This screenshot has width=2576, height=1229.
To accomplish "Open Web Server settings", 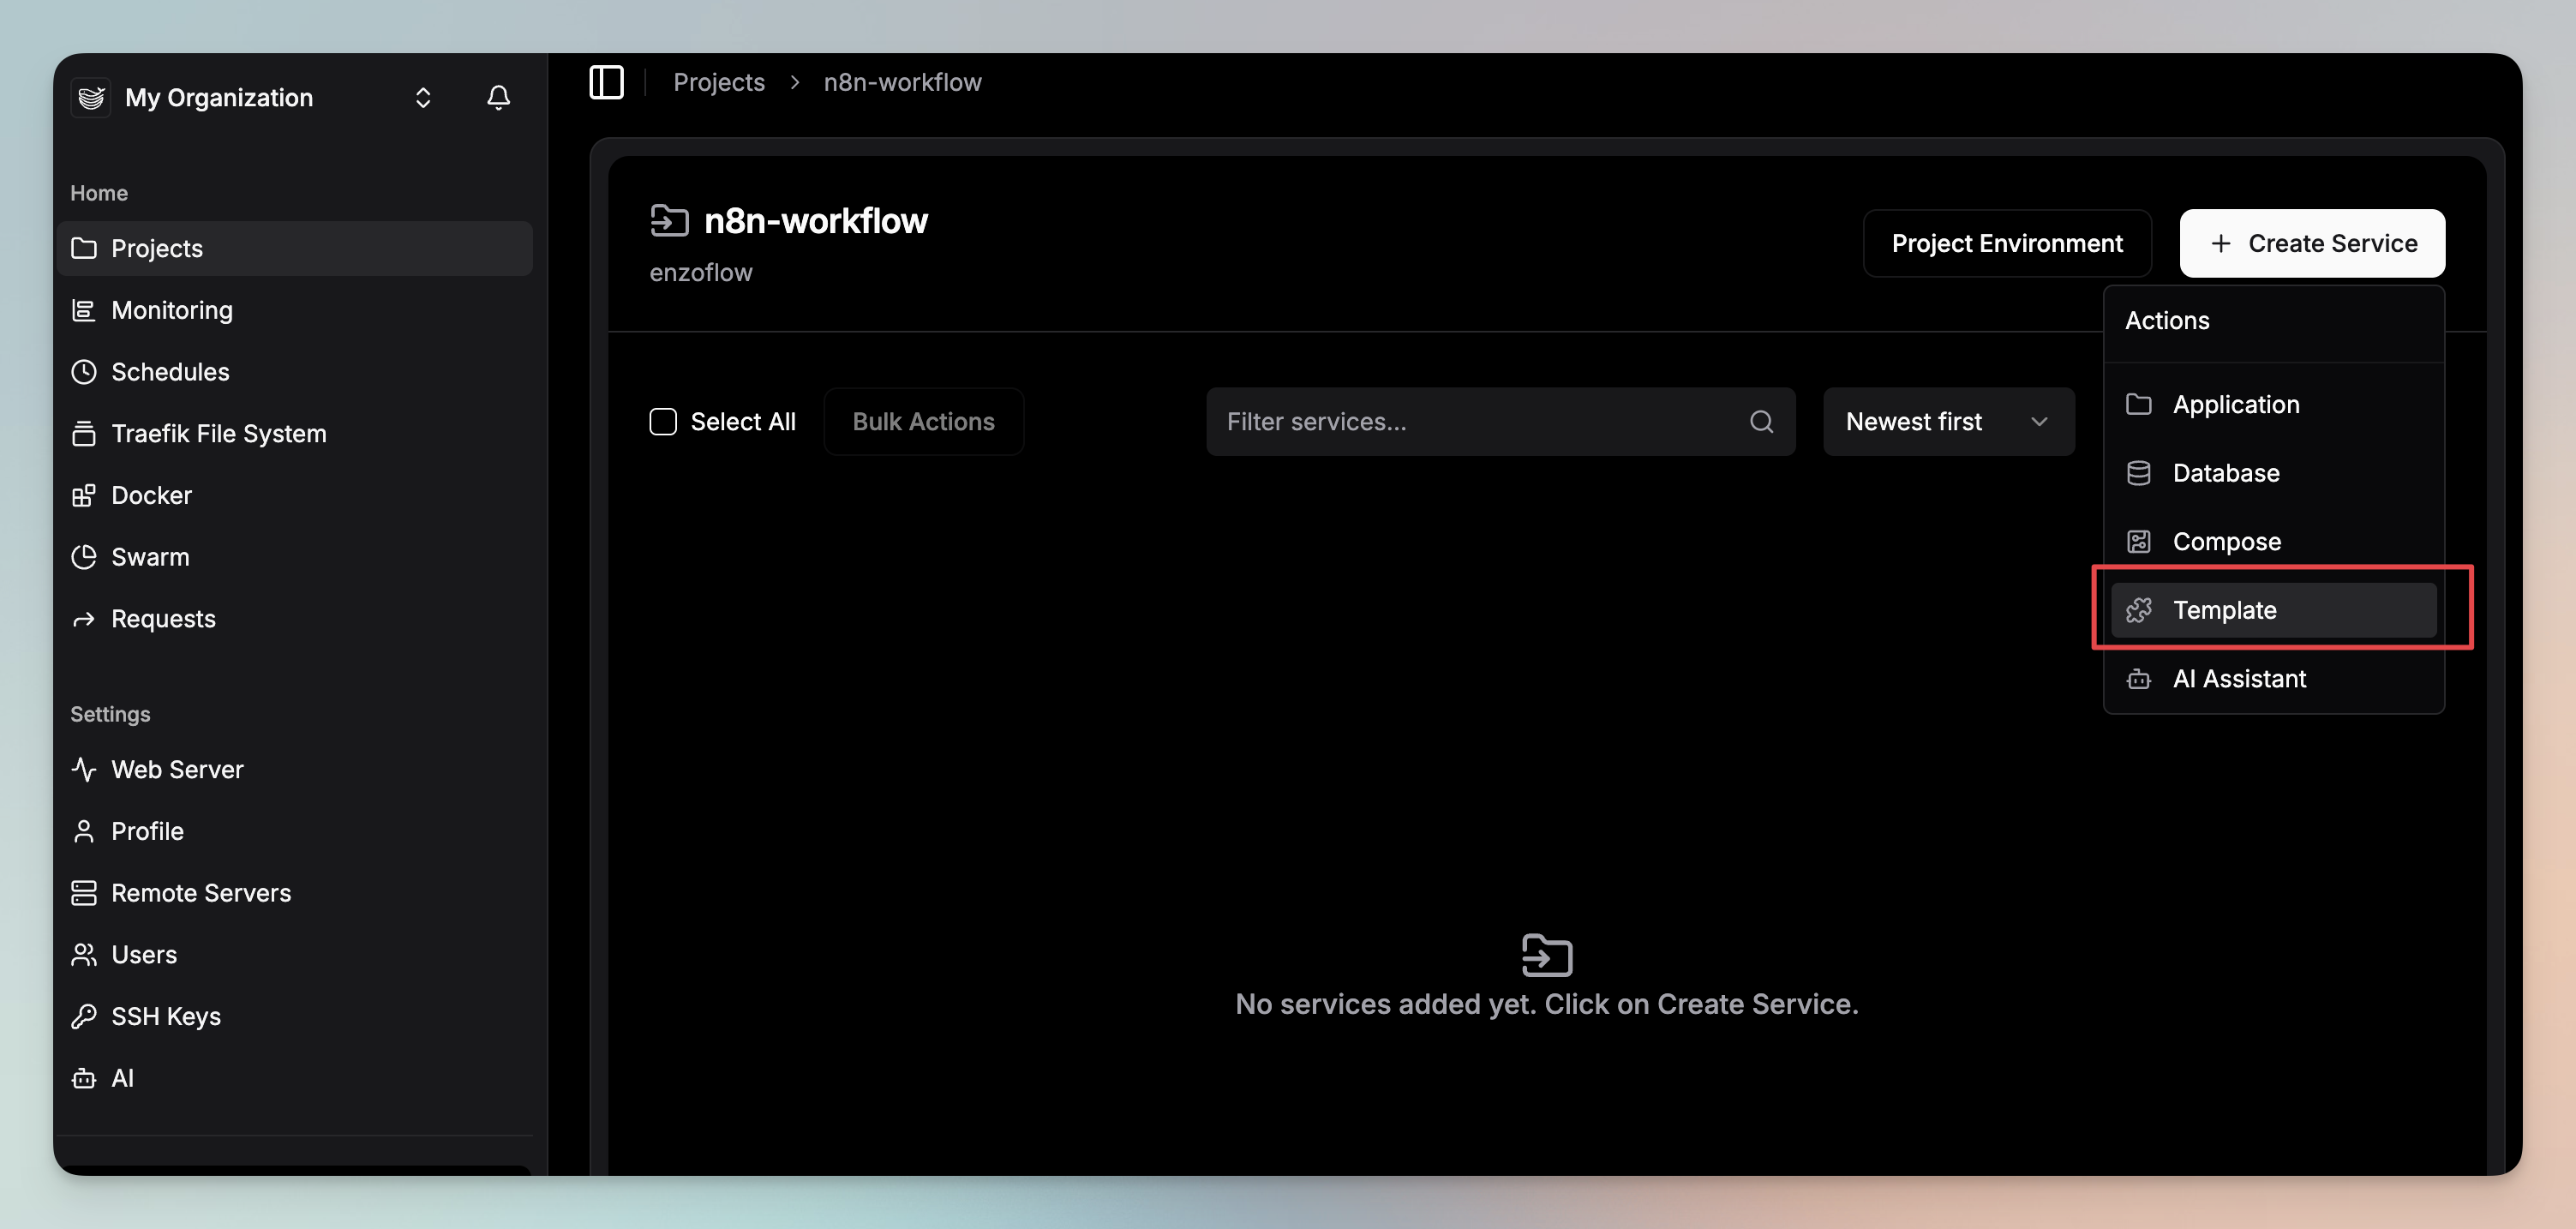I will (295, 769).
